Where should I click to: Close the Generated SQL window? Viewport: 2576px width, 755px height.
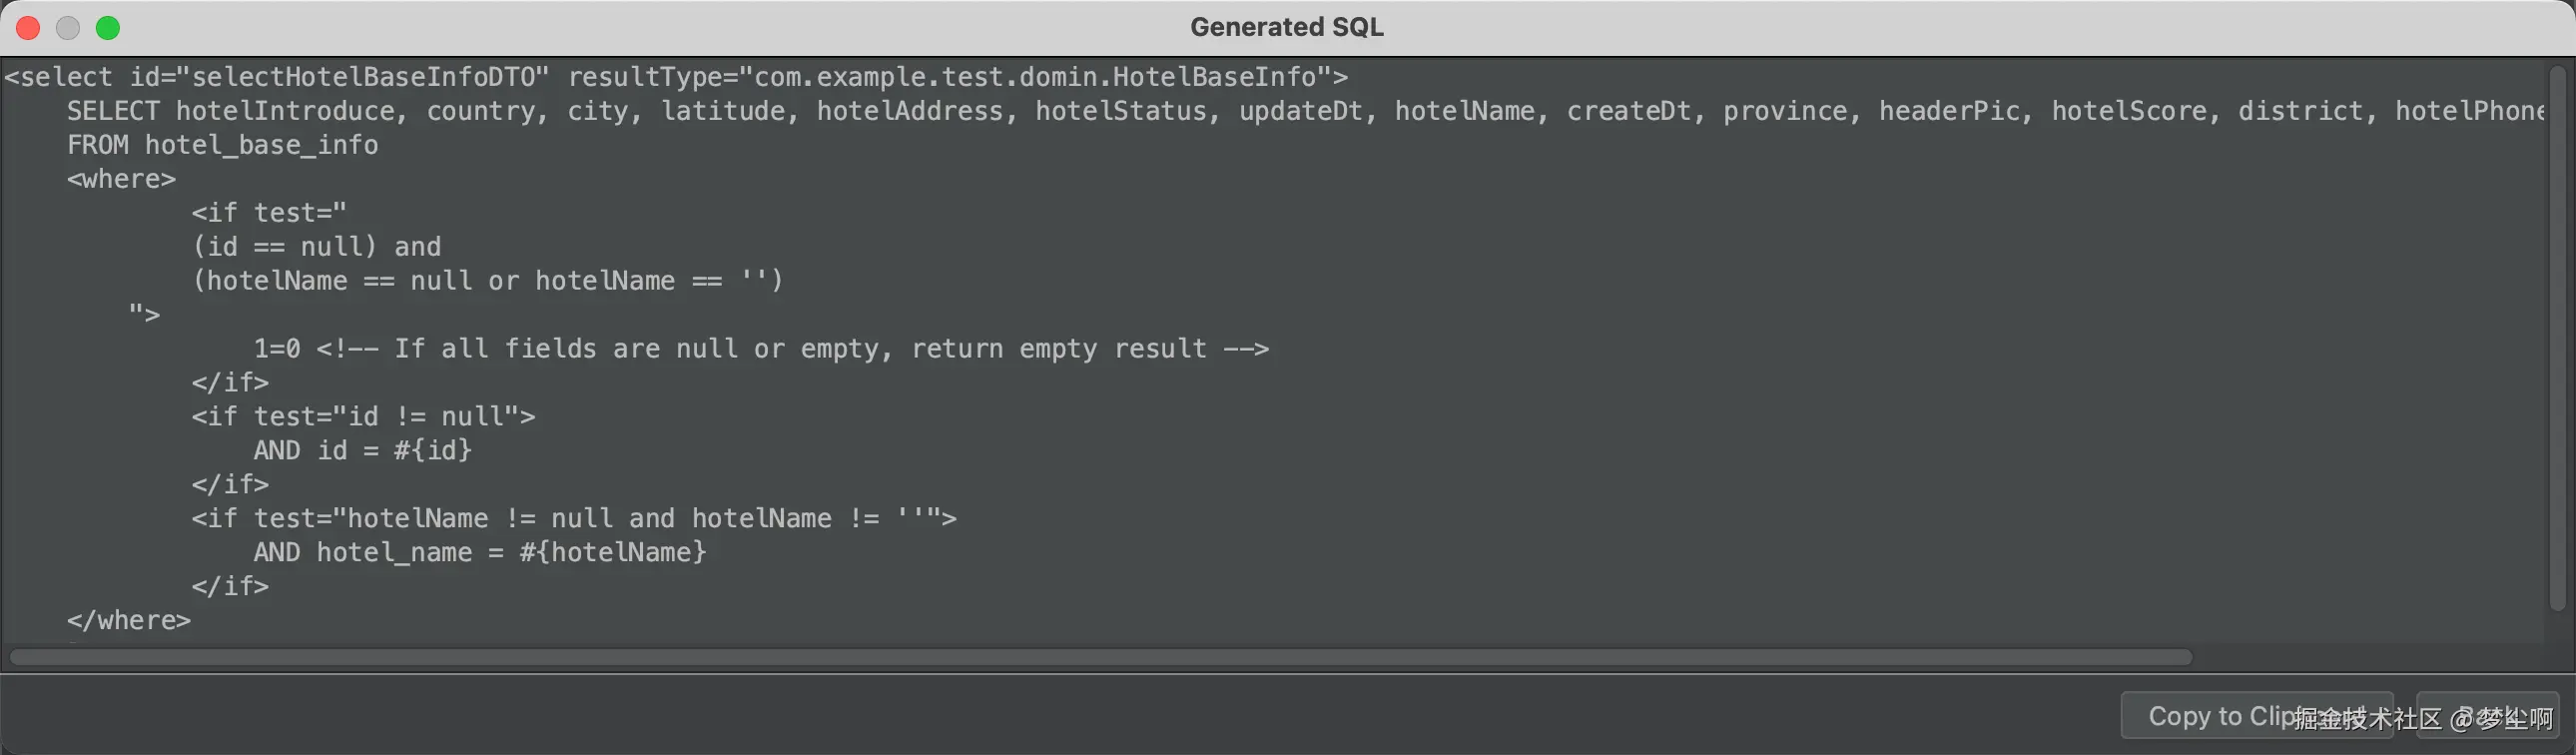tap(28, 28)
